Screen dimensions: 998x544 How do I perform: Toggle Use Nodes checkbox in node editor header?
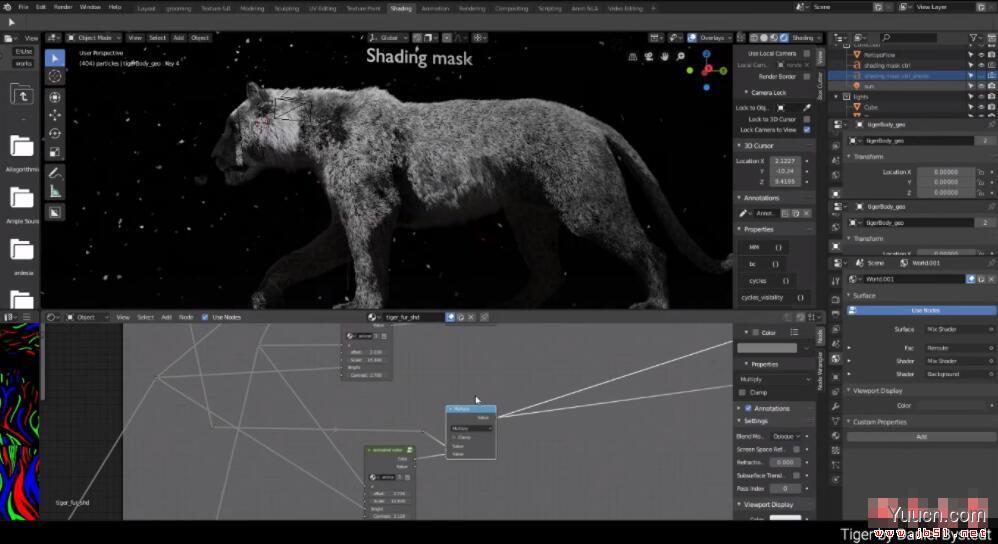(x=205, y=317)
